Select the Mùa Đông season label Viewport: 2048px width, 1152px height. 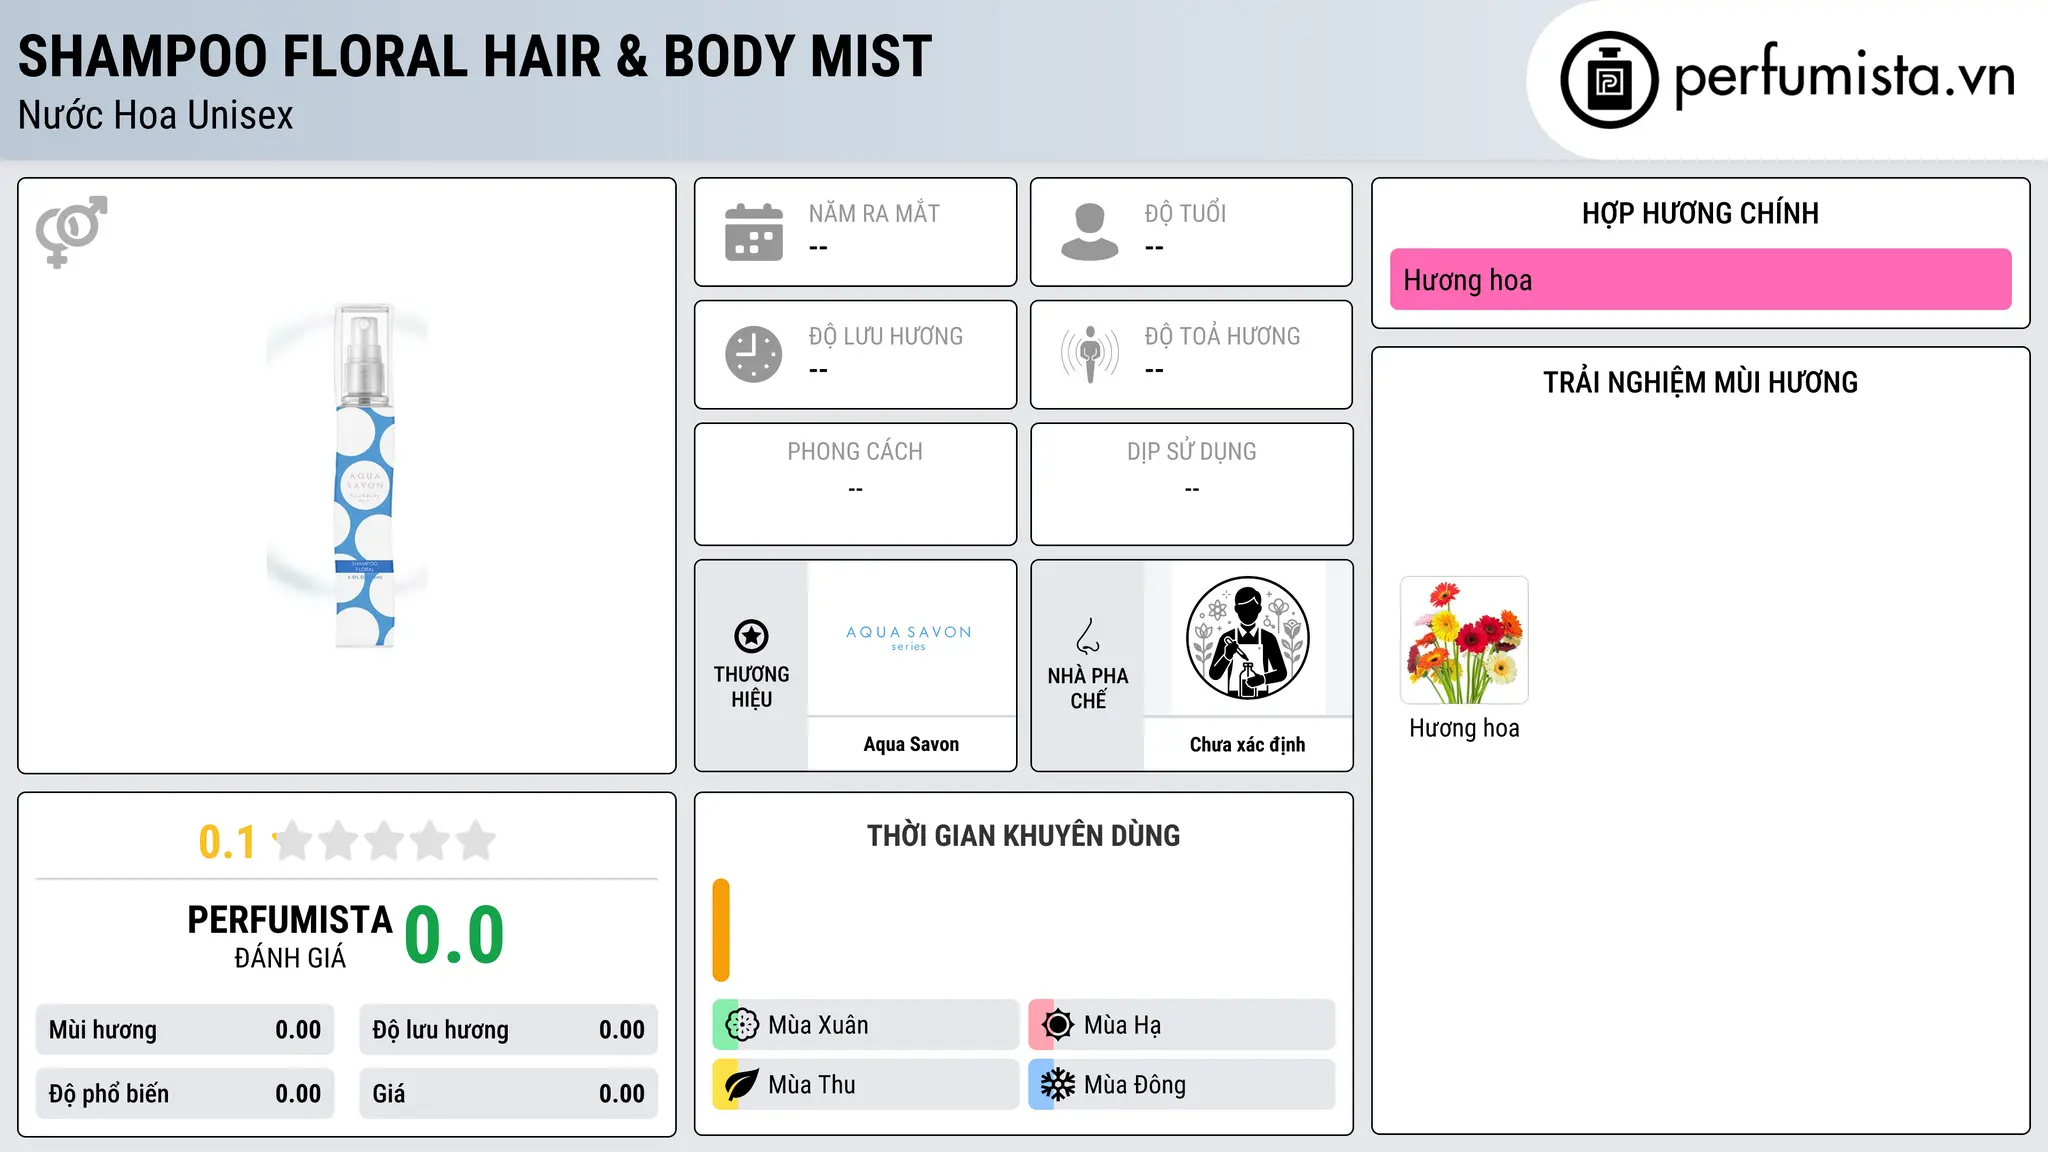point(1134,1085)
